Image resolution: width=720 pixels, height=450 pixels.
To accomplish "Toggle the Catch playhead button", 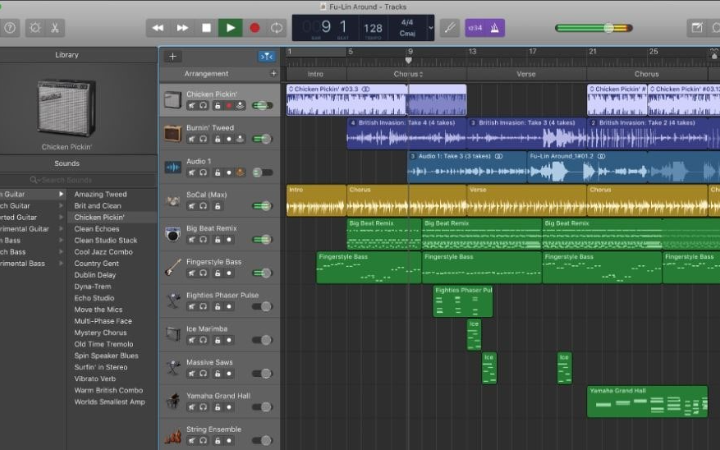I will point(267,56).
